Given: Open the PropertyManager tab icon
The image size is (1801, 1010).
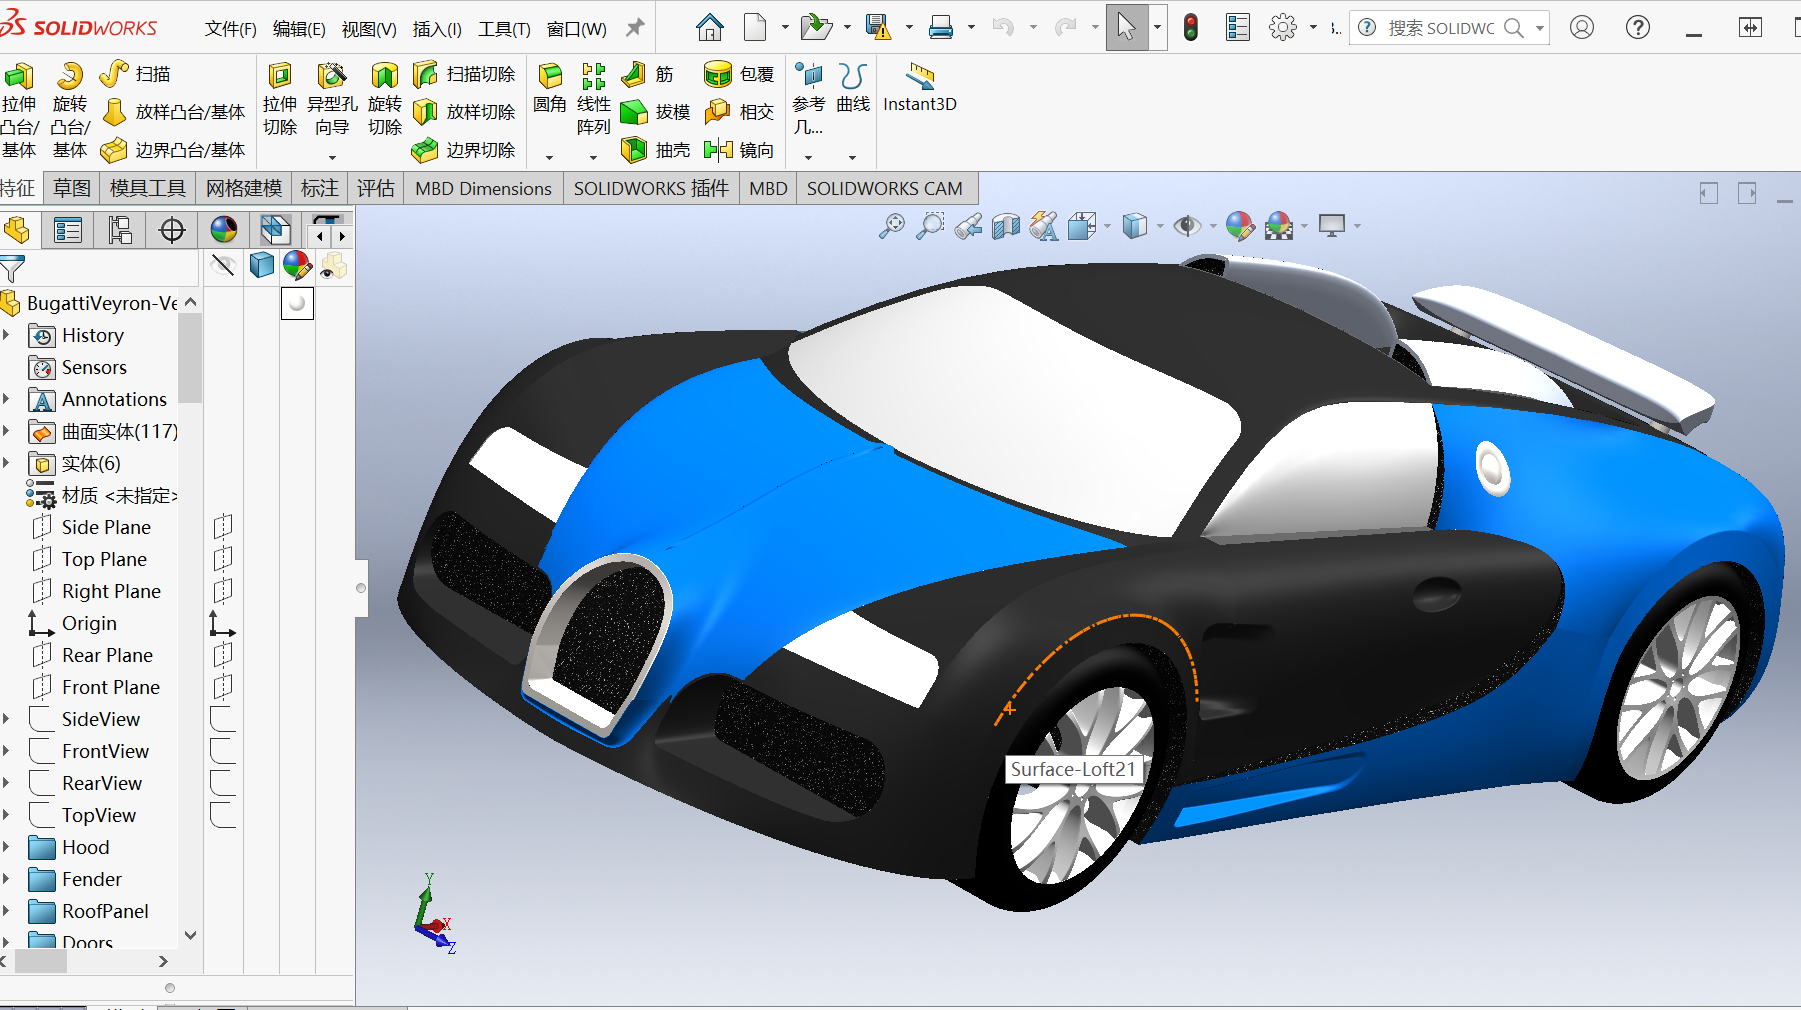Looking at the screenshot, I should click(68, 231).
